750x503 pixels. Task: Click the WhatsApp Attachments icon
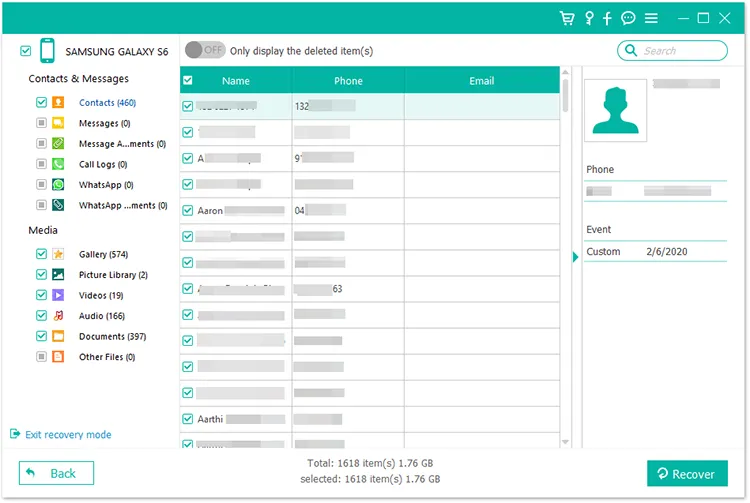(58, 205)
